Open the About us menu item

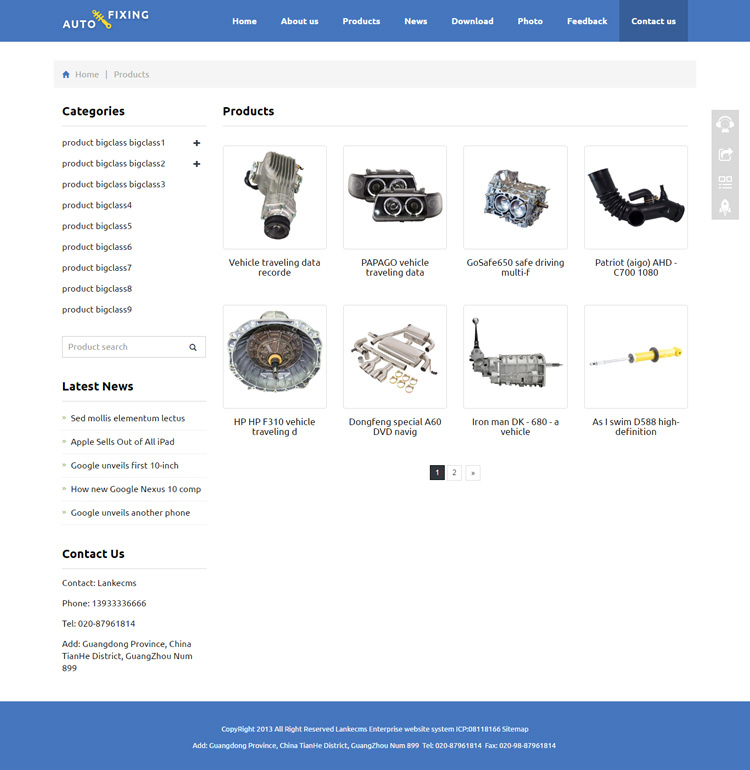[300, 21]
